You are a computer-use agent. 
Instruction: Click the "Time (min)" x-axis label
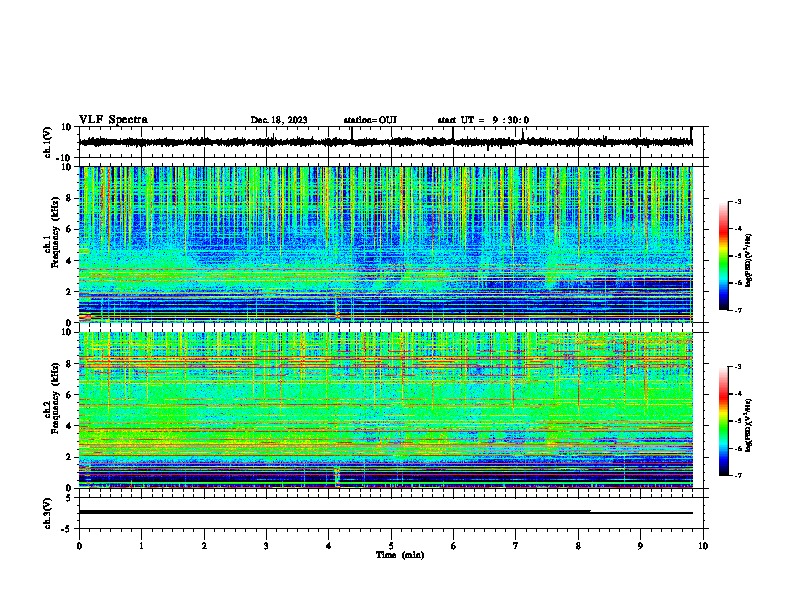tap(400, 555)
